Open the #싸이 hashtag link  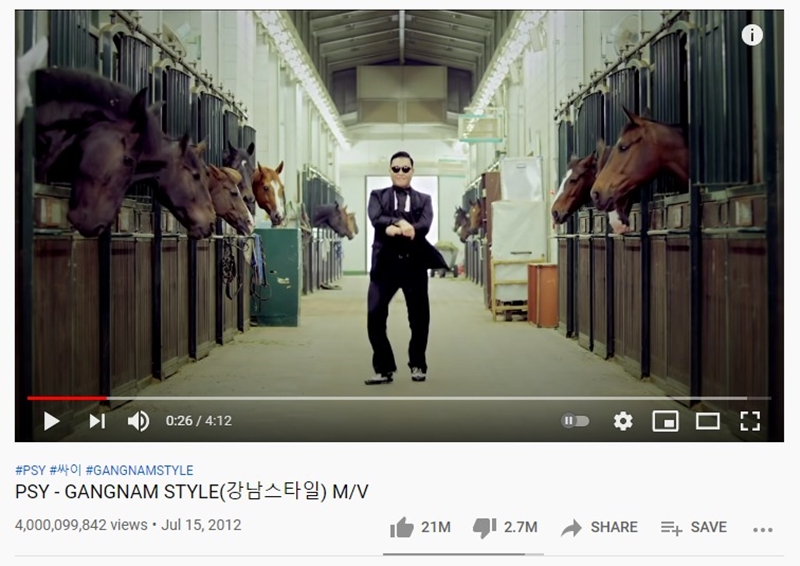65,470
